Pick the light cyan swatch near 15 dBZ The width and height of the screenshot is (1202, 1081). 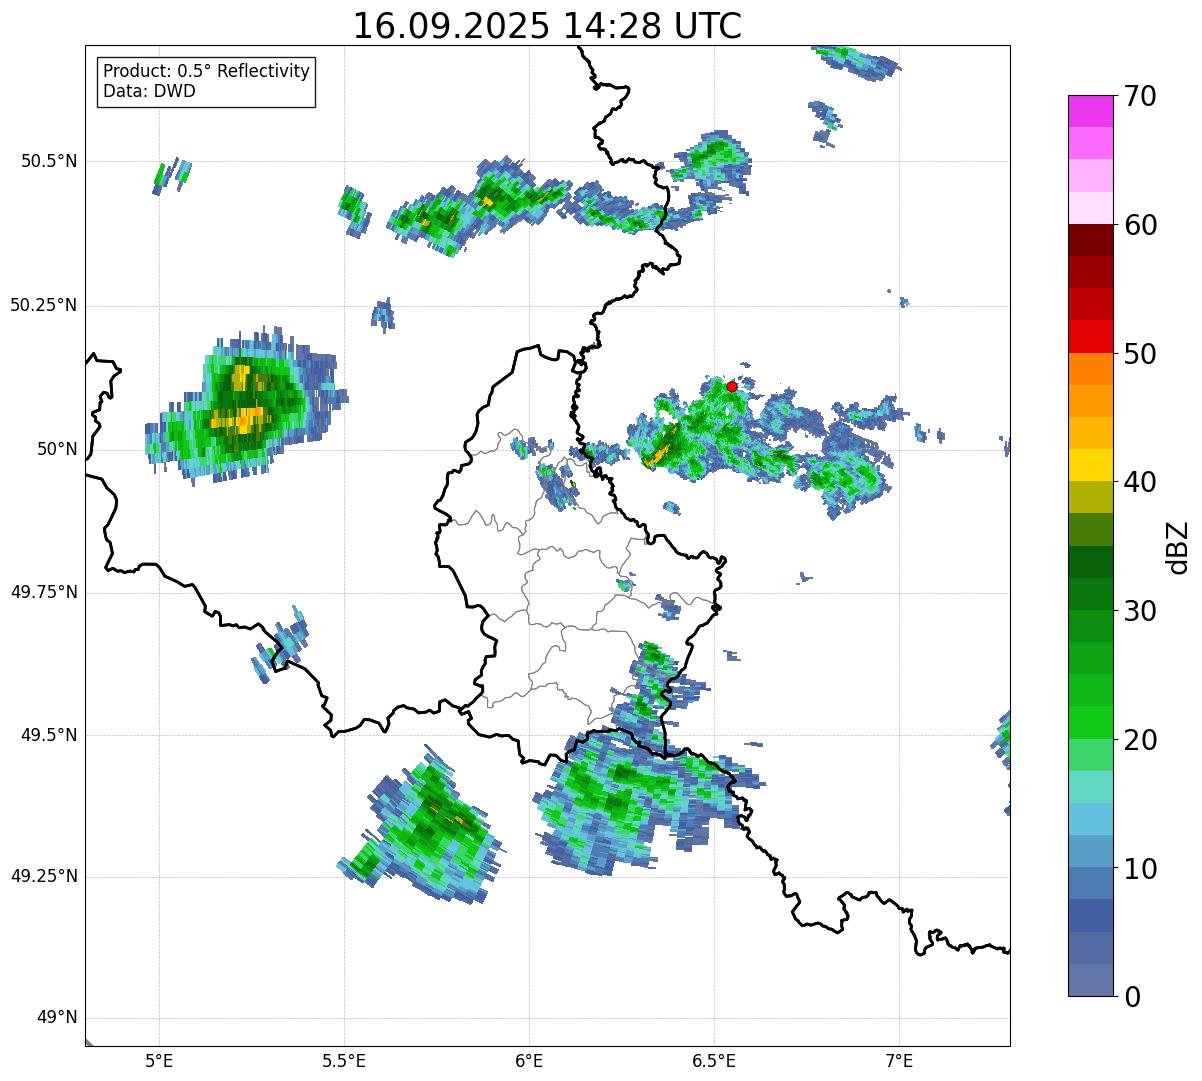(1090, 787)
